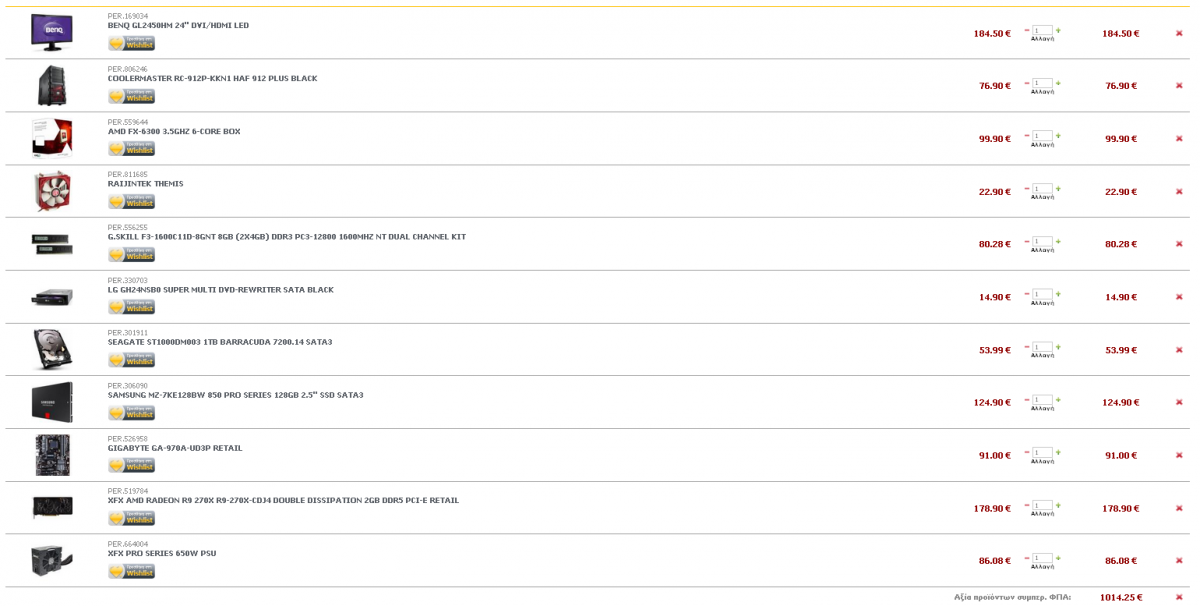The image size is (1200, 606).
Task: Increase Samsung 850 Pro quantity with plus
Action: click(x=1058, y=399)
